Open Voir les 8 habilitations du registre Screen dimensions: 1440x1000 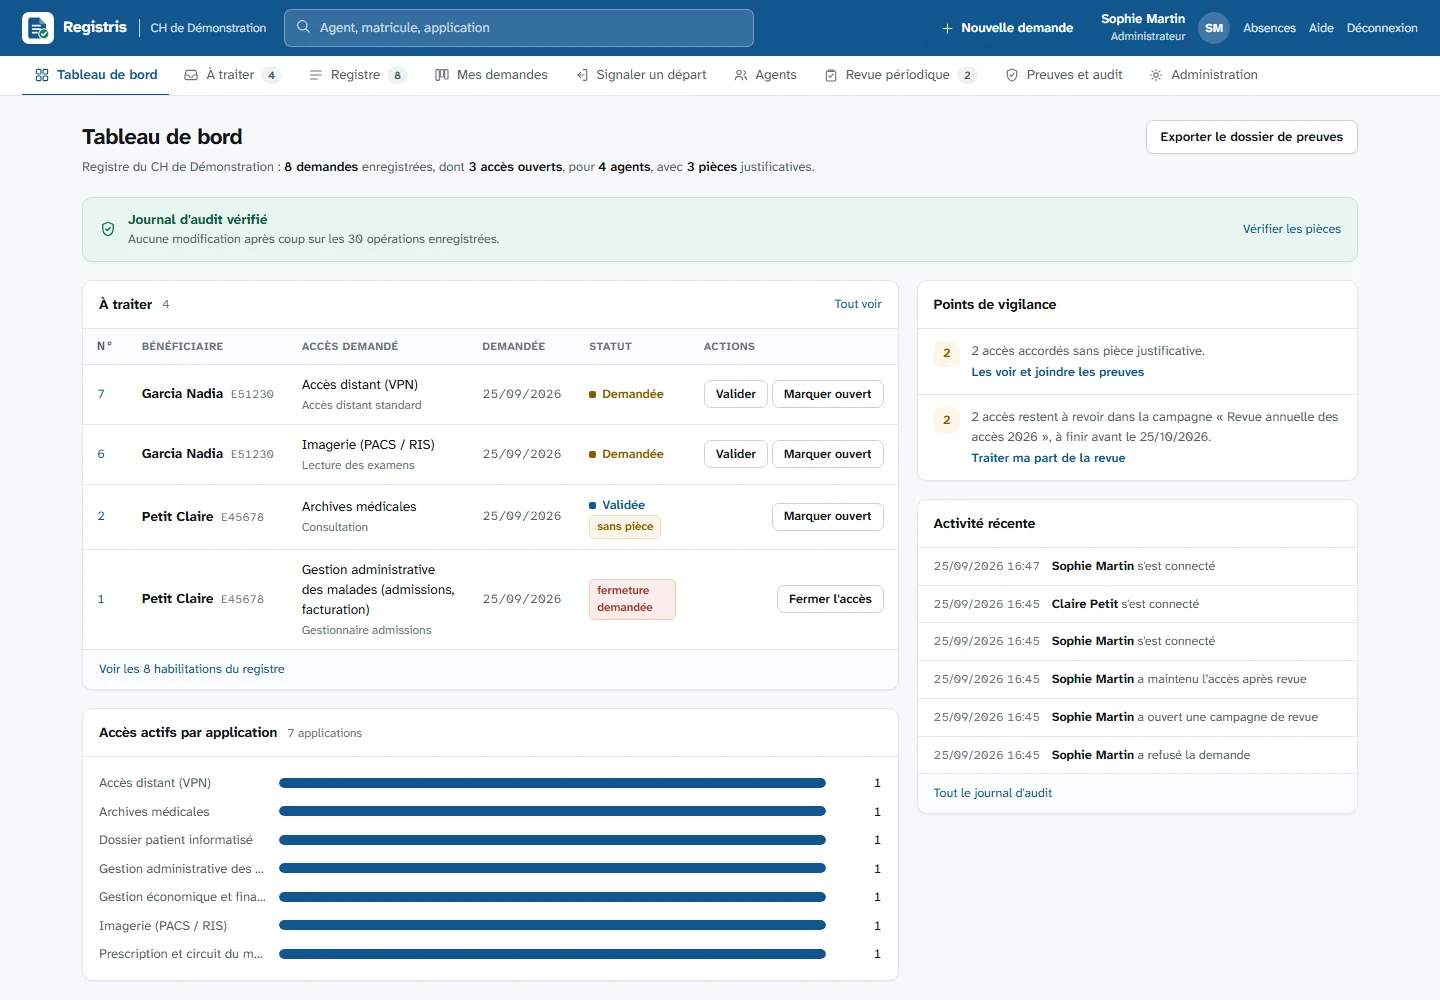tap(192, 669)
